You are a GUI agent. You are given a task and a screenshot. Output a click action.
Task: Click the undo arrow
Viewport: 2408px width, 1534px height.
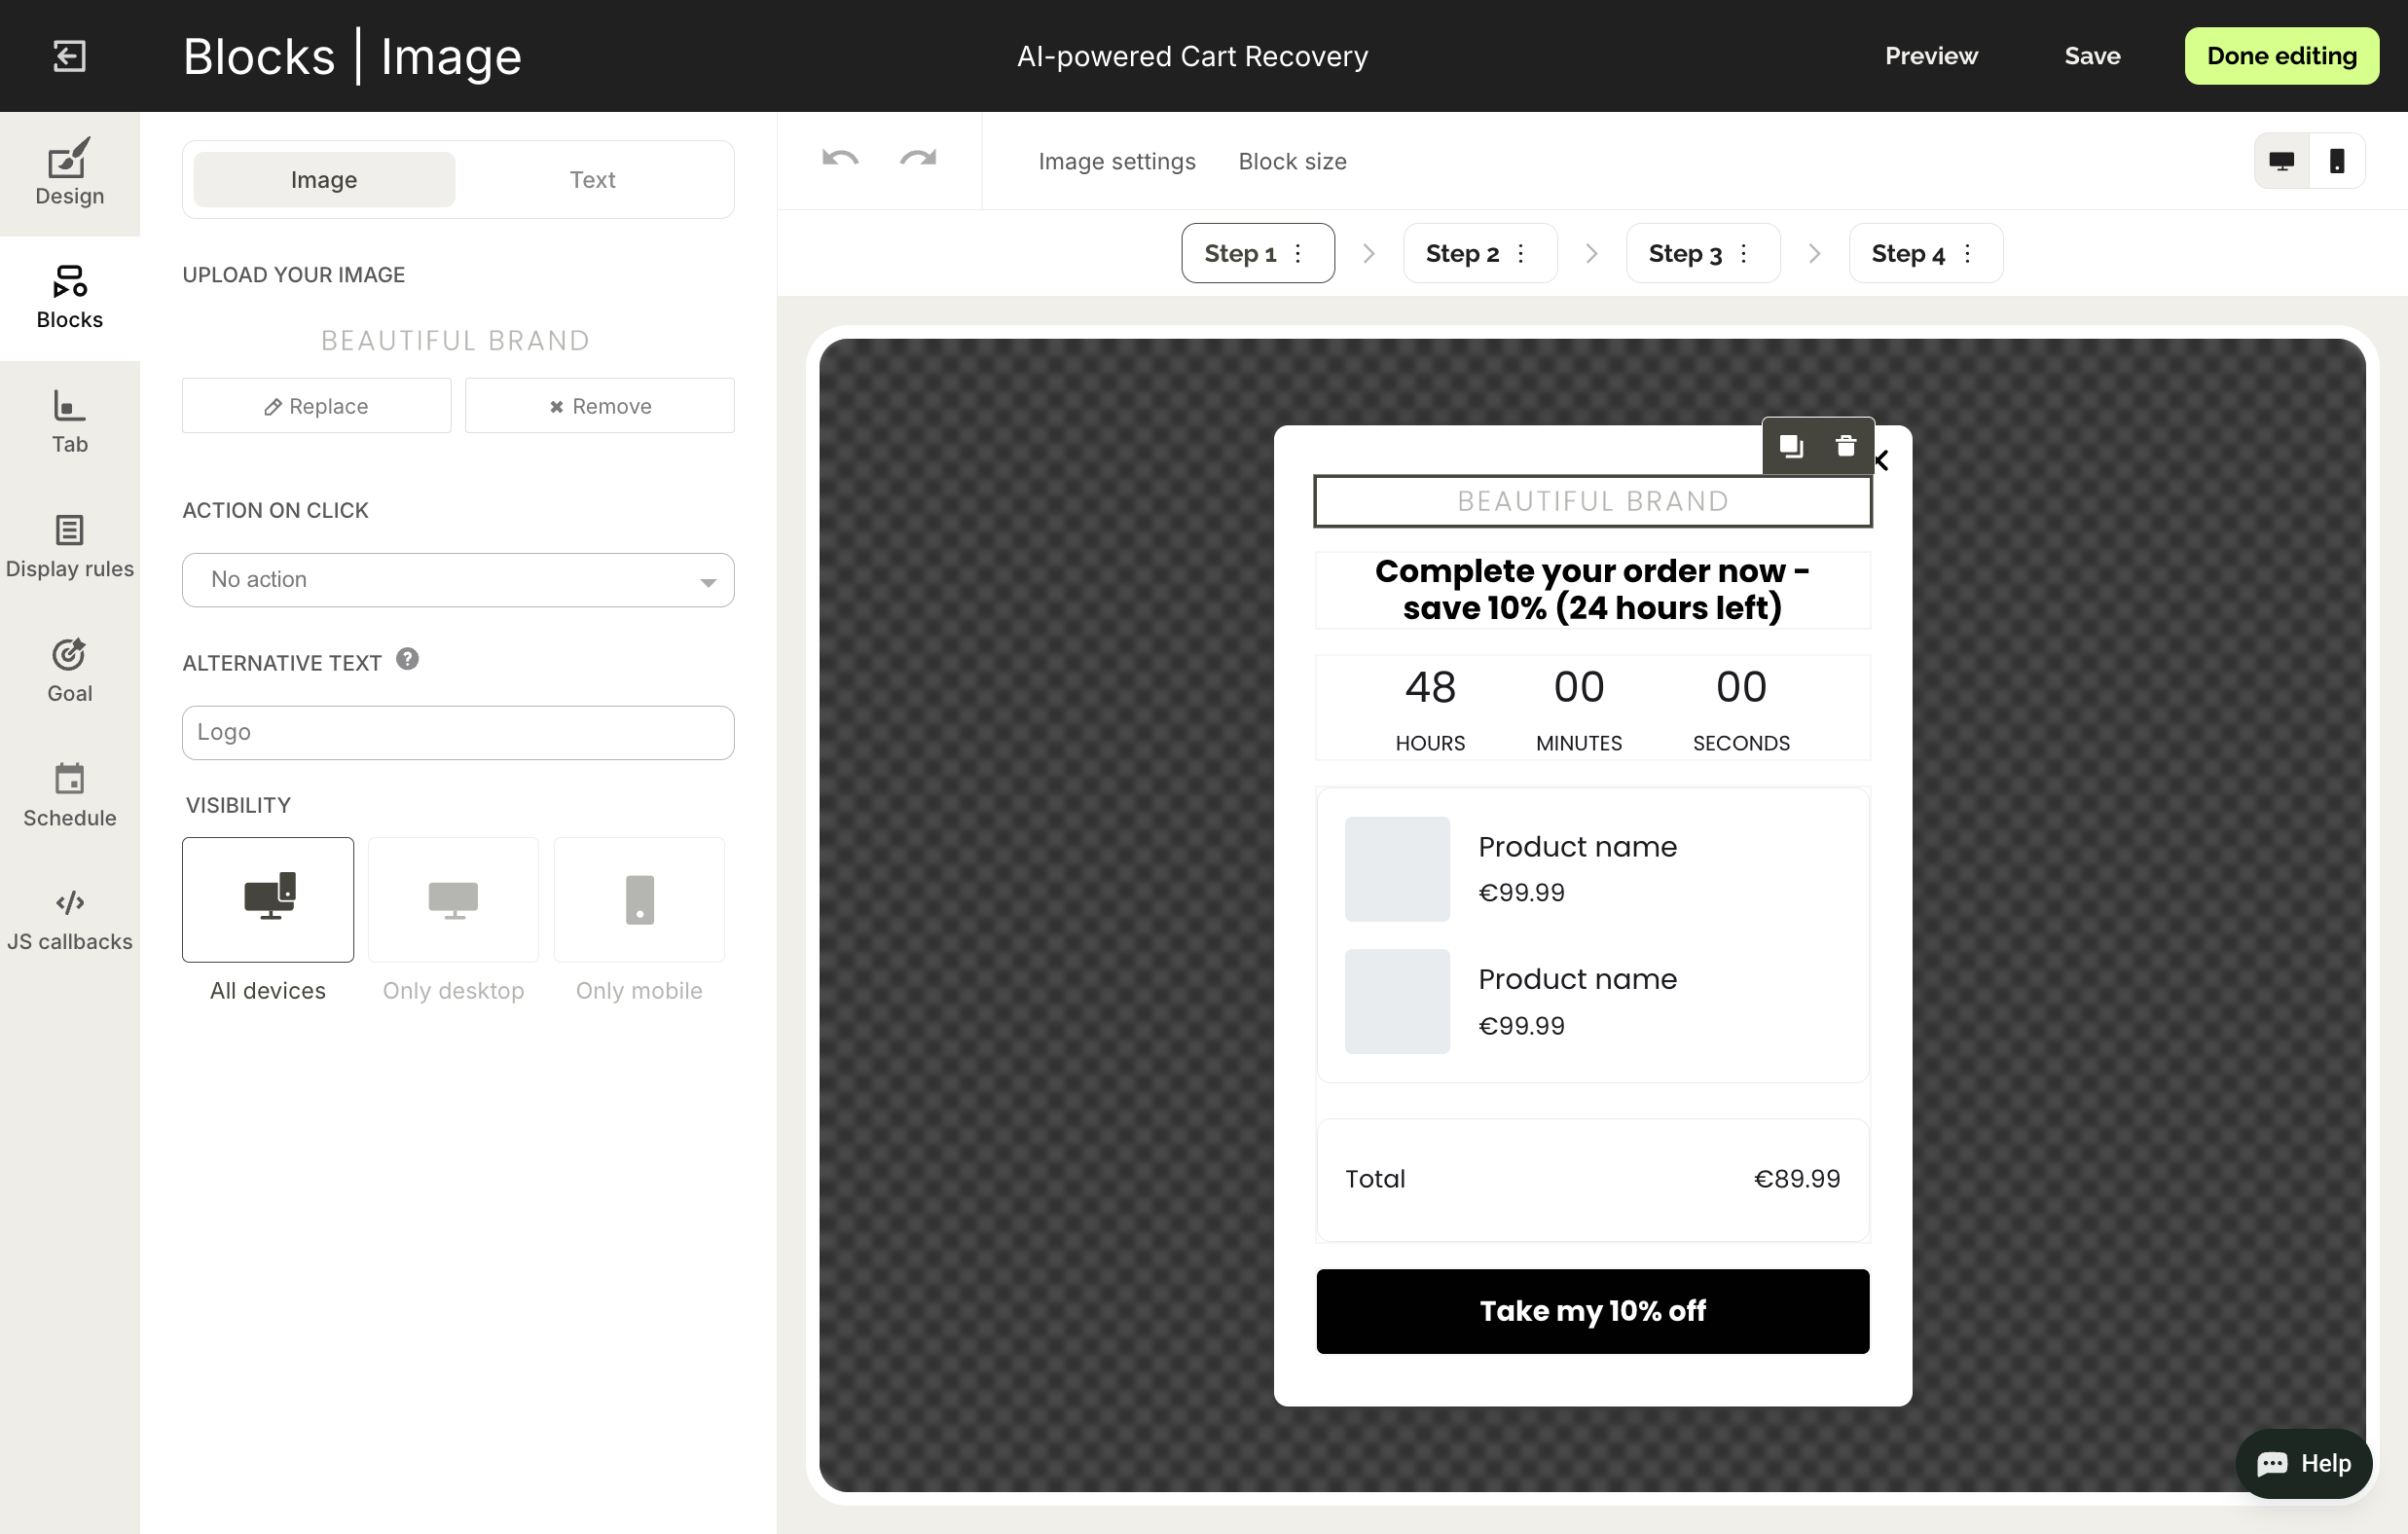tap(839, 159)
